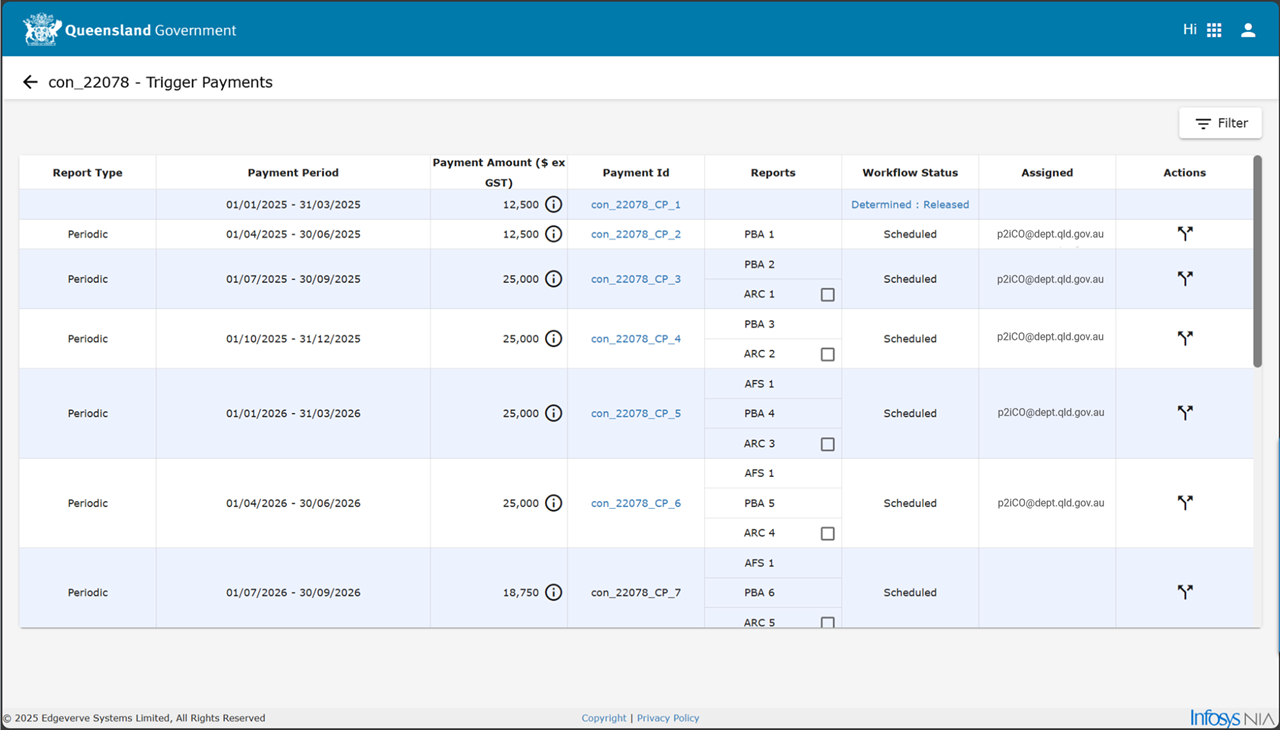
Task: Open the Privacy Policy footer link
Action: tap(668, 718)
